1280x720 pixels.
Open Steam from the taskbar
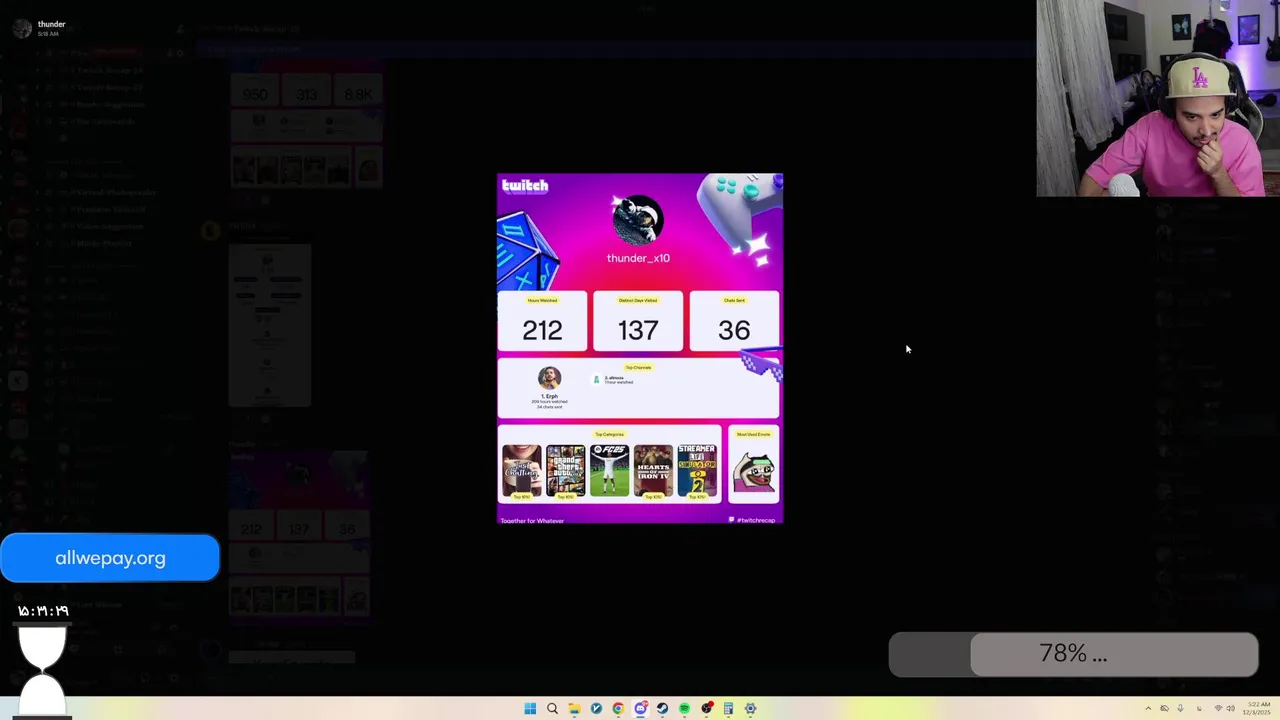pyautogui.click(x=662, y=708)
